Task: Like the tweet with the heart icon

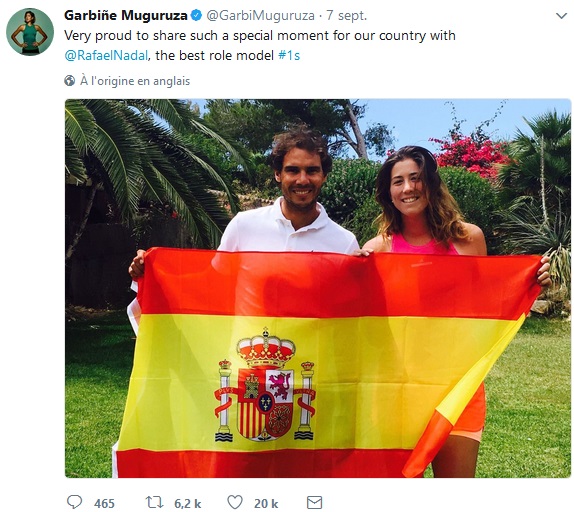Action: point(235,502)
